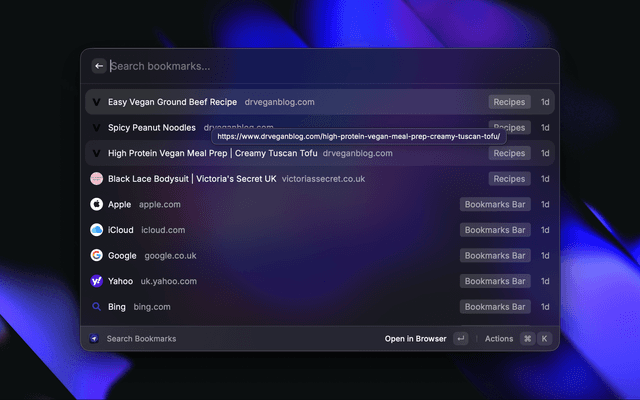Viewport: 640px width, 400px height.
Task: Open the Actions menu
Action: pos(499,339)
